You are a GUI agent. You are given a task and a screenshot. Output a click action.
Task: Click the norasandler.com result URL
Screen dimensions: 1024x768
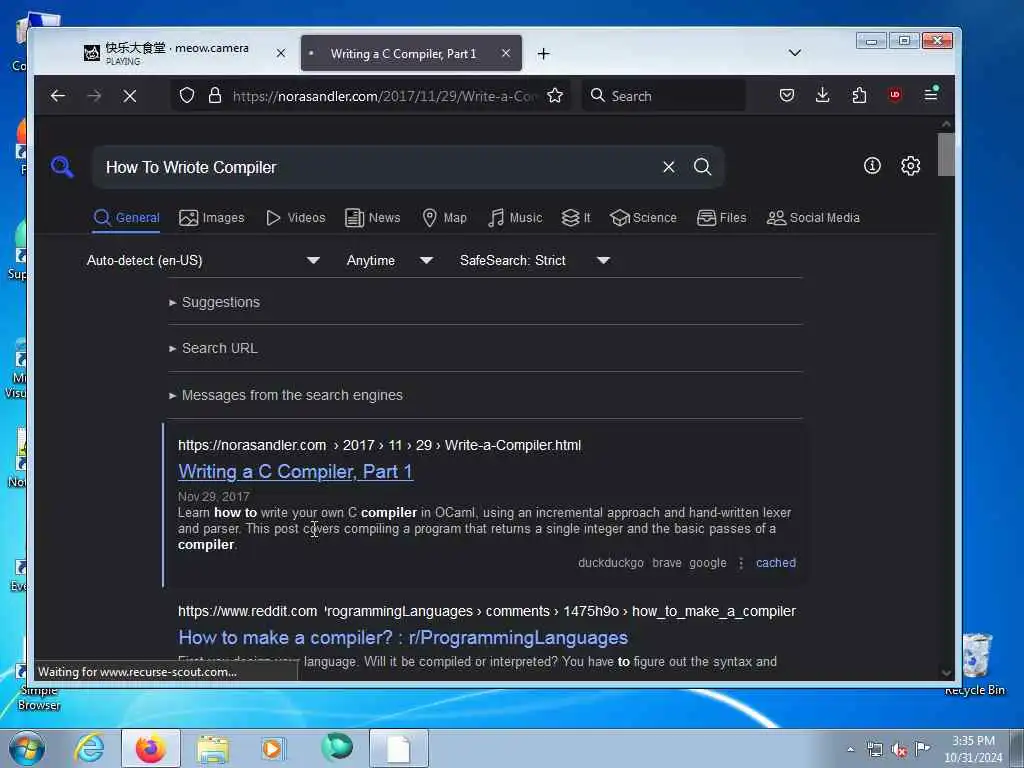click(379, 445)
